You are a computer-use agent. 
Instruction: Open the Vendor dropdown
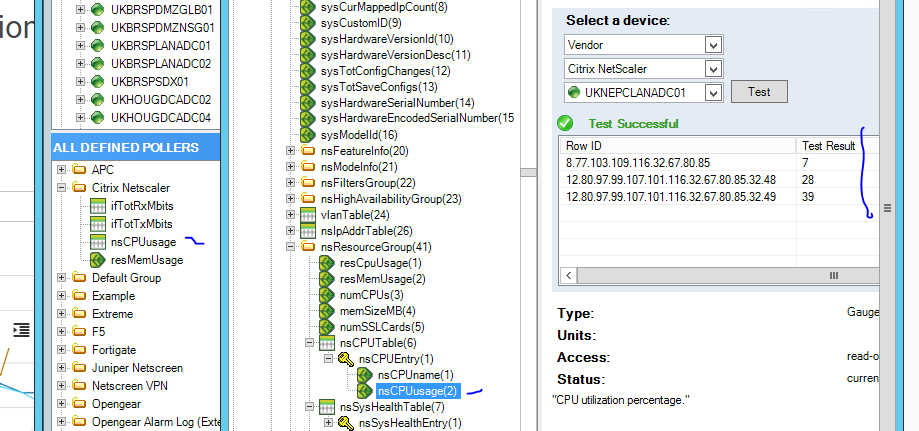coord(713,45)
